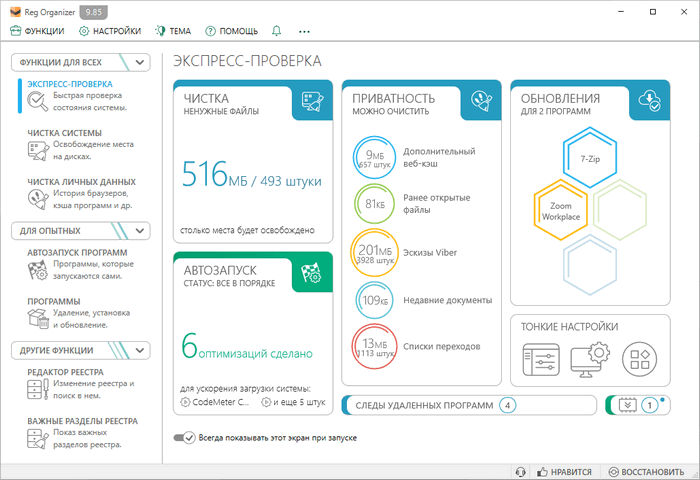Click the broom icon beside История браузеров

[38, 199]
